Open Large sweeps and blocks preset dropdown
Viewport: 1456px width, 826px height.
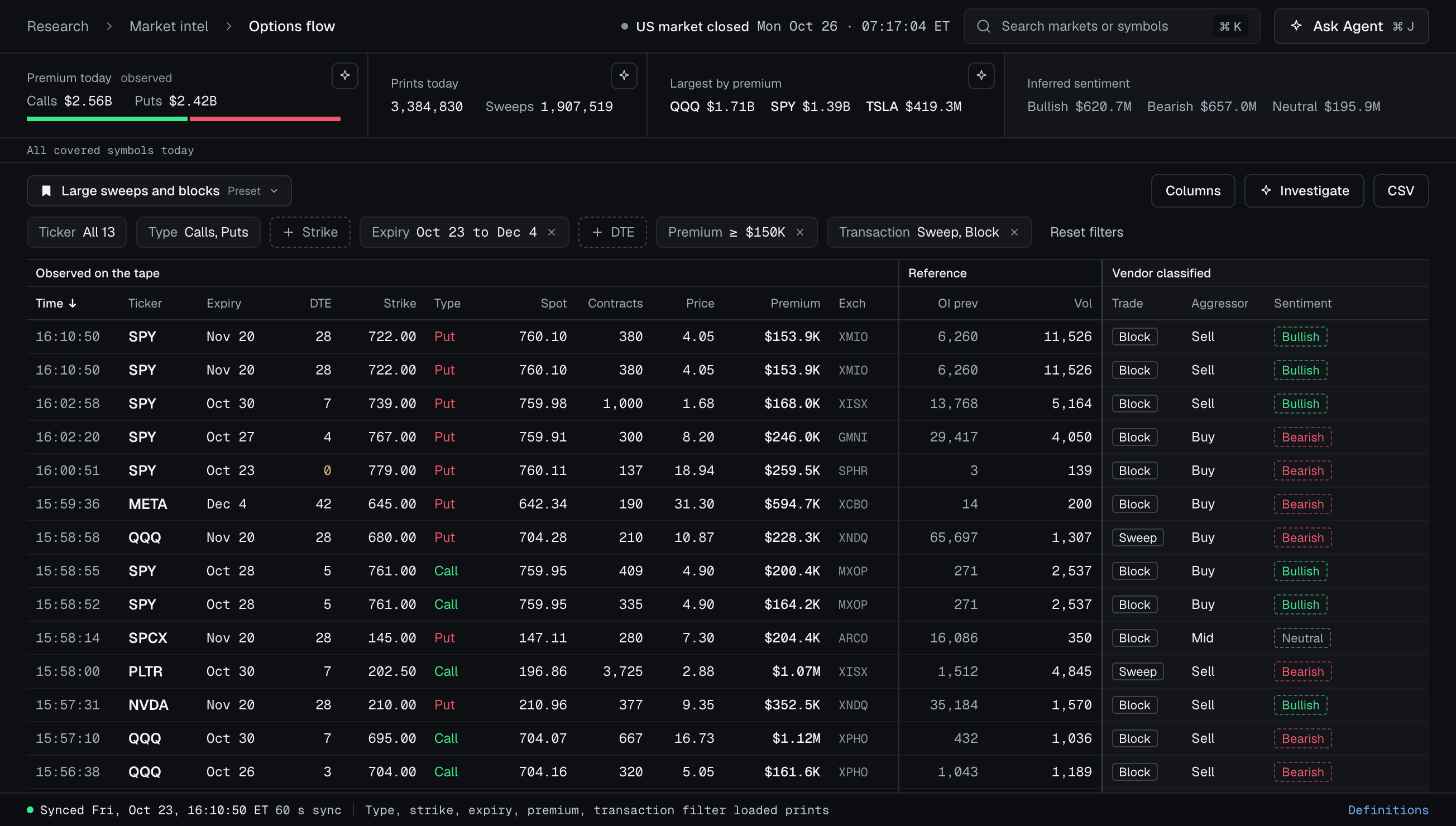click(x=160, y=191)
